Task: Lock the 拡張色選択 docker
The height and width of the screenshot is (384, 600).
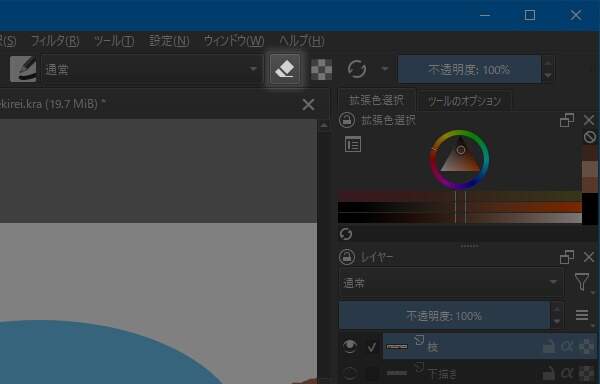Action: [x=347, y=120]
